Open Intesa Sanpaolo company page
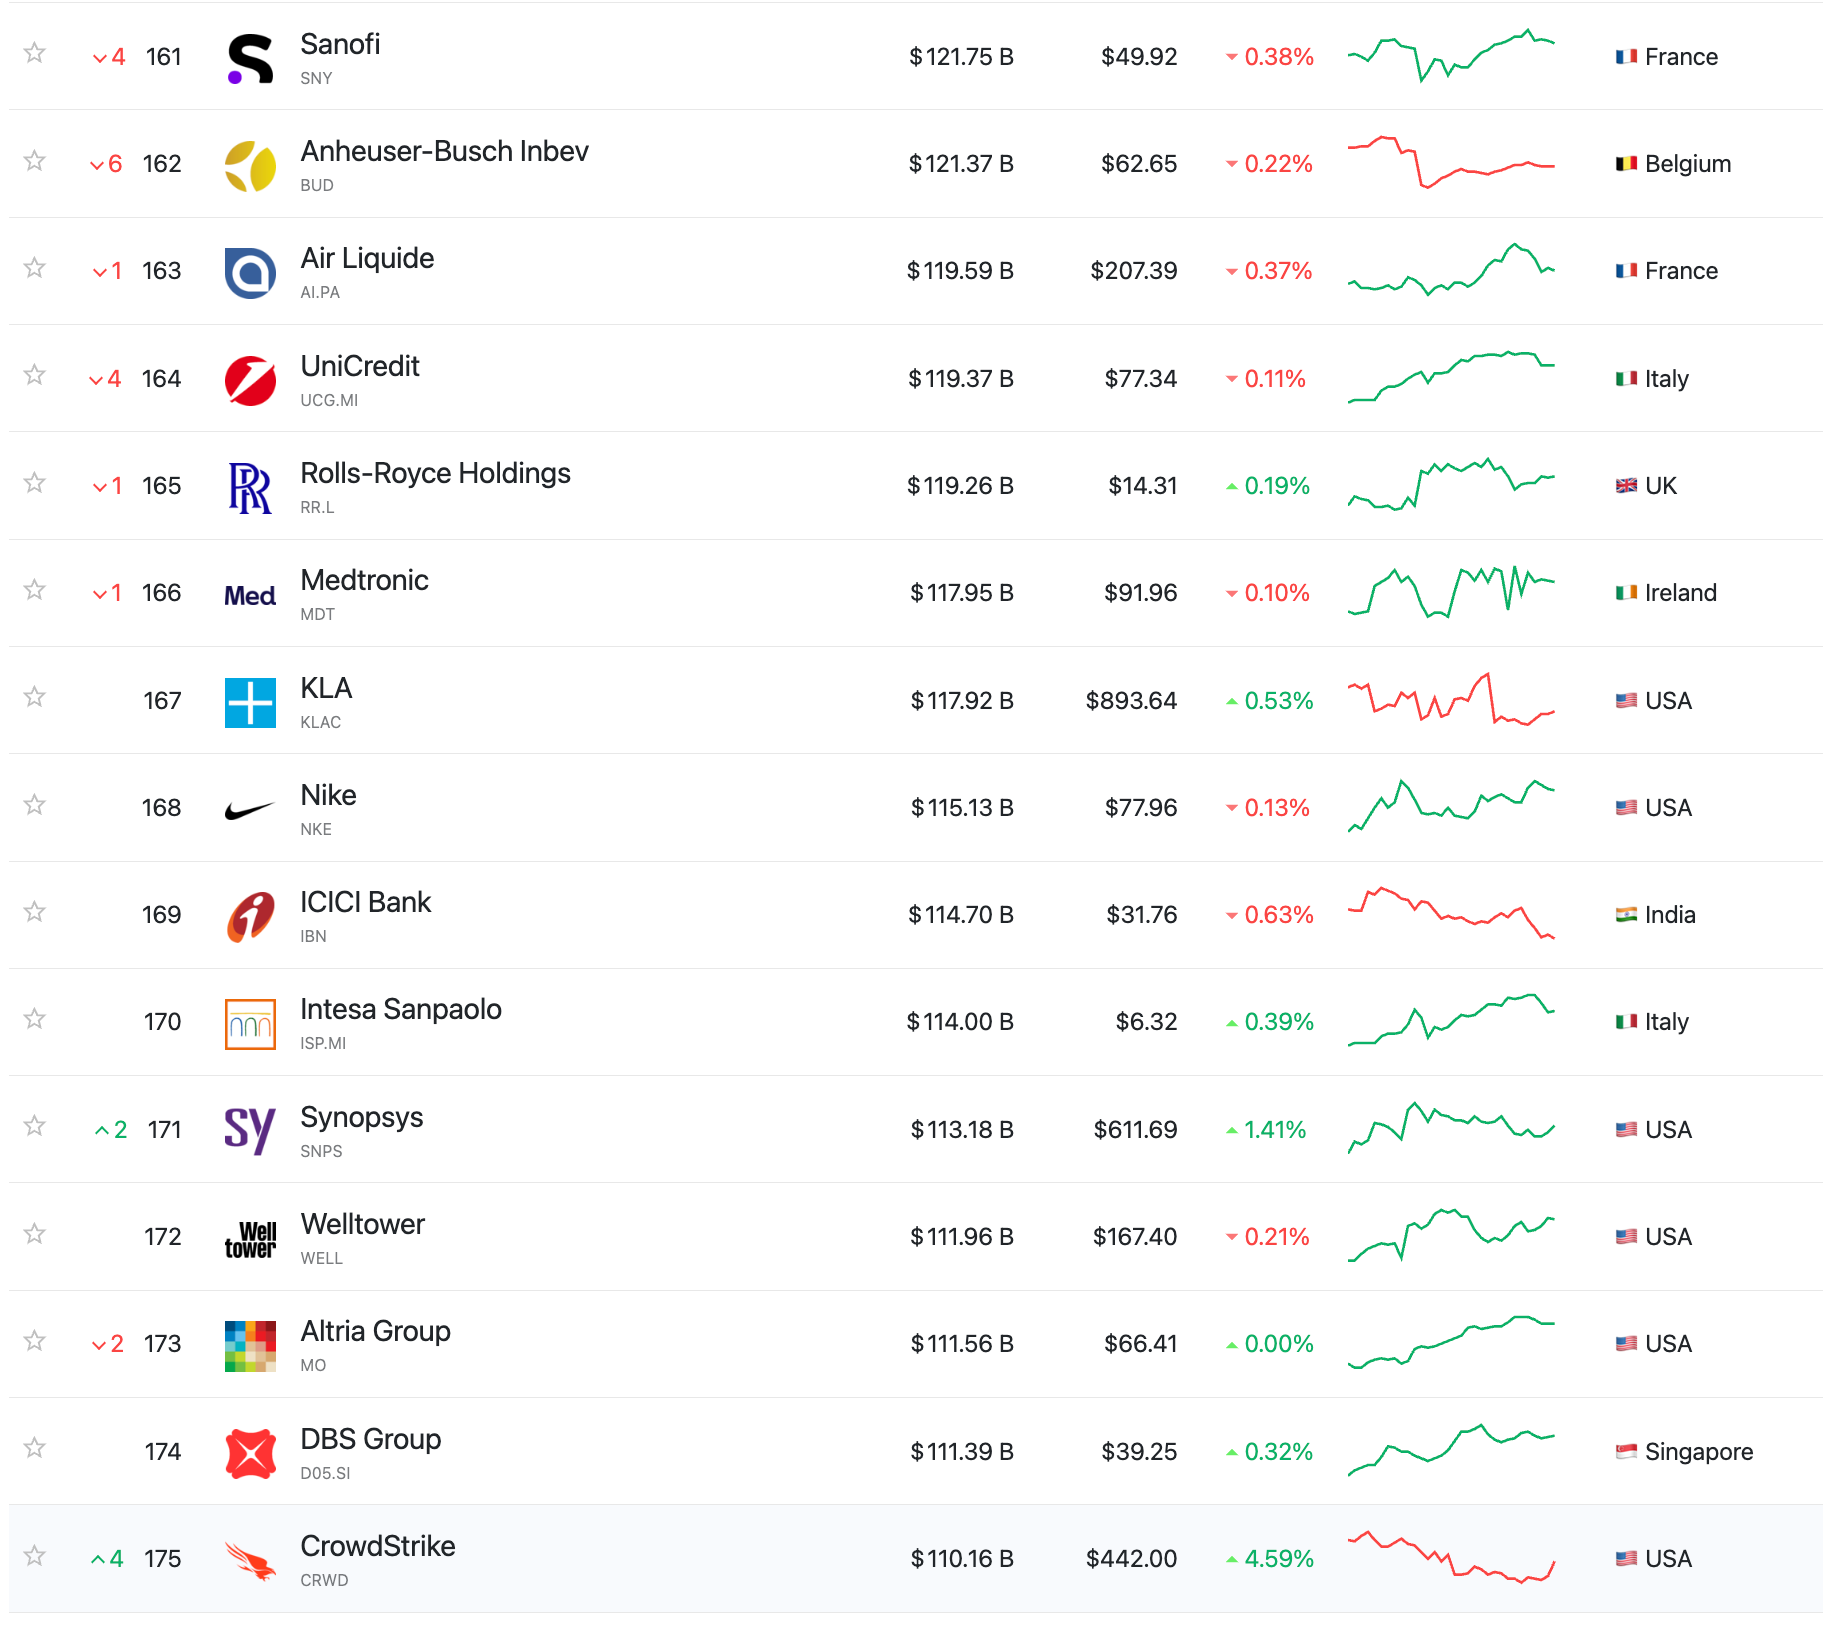Screen dimensions: 1826x1630 (400, 1009)
